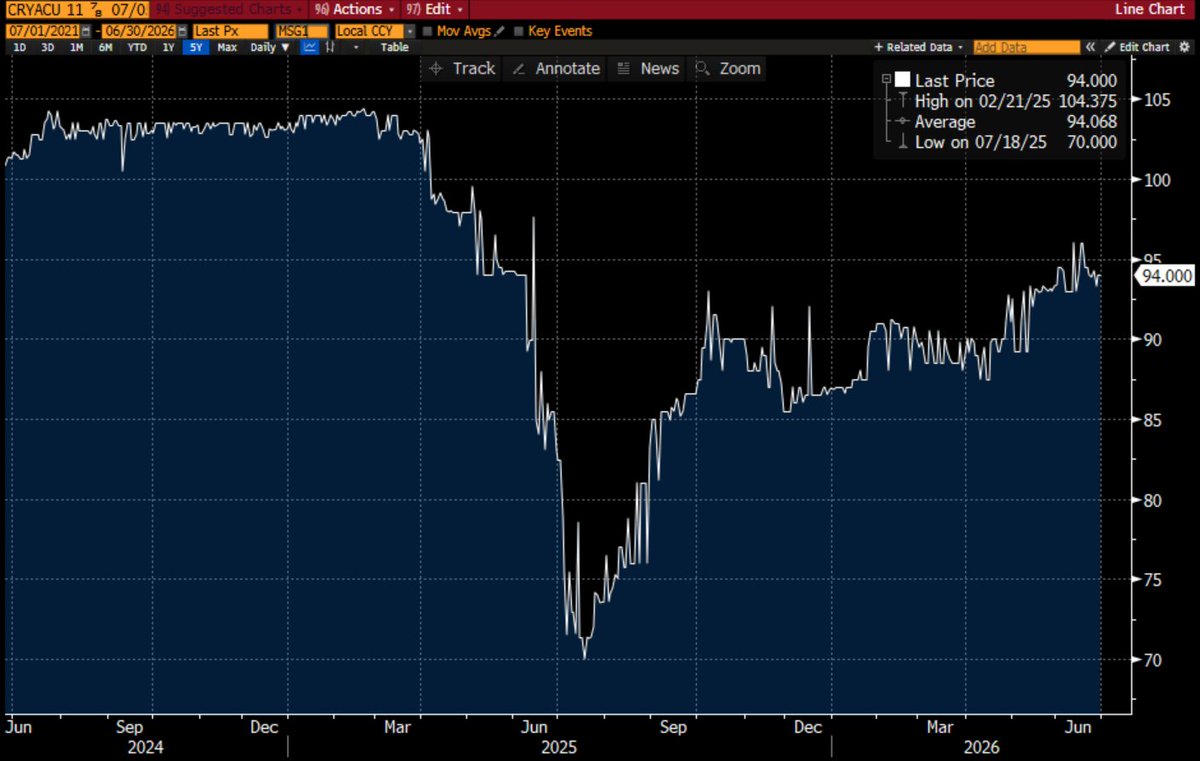Activate the Track crosshair tool

pyautogui.click(x=461, y=68)
